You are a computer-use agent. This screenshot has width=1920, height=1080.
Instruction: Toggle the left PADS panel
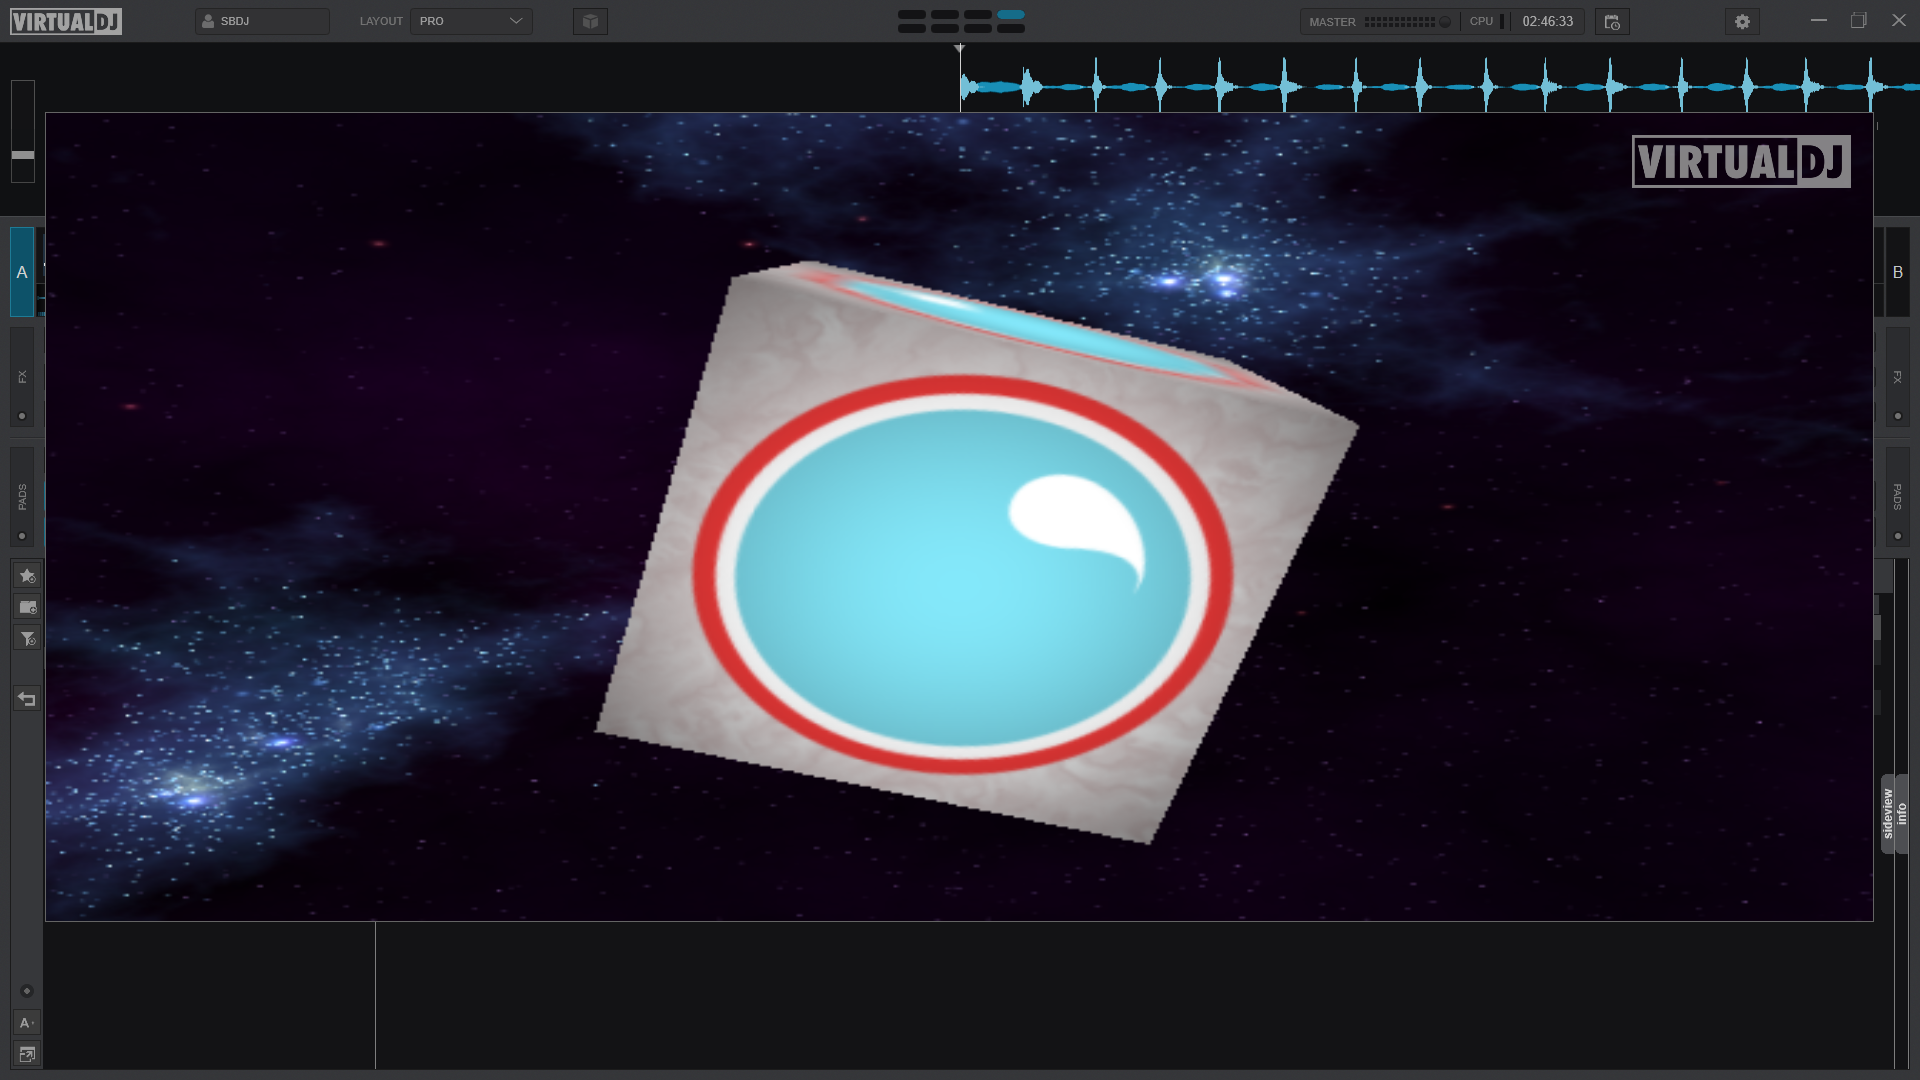pyautogui.click(x=22, y=497)
